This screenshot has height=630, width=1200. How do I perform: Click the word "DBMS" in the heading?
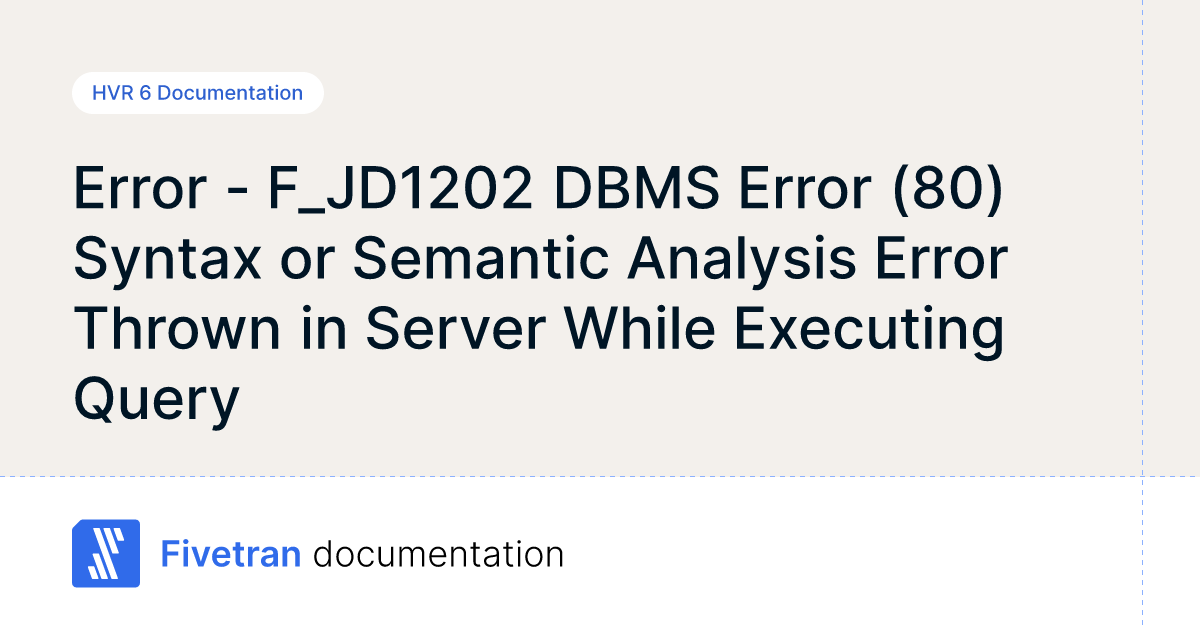tap(639, 190)
